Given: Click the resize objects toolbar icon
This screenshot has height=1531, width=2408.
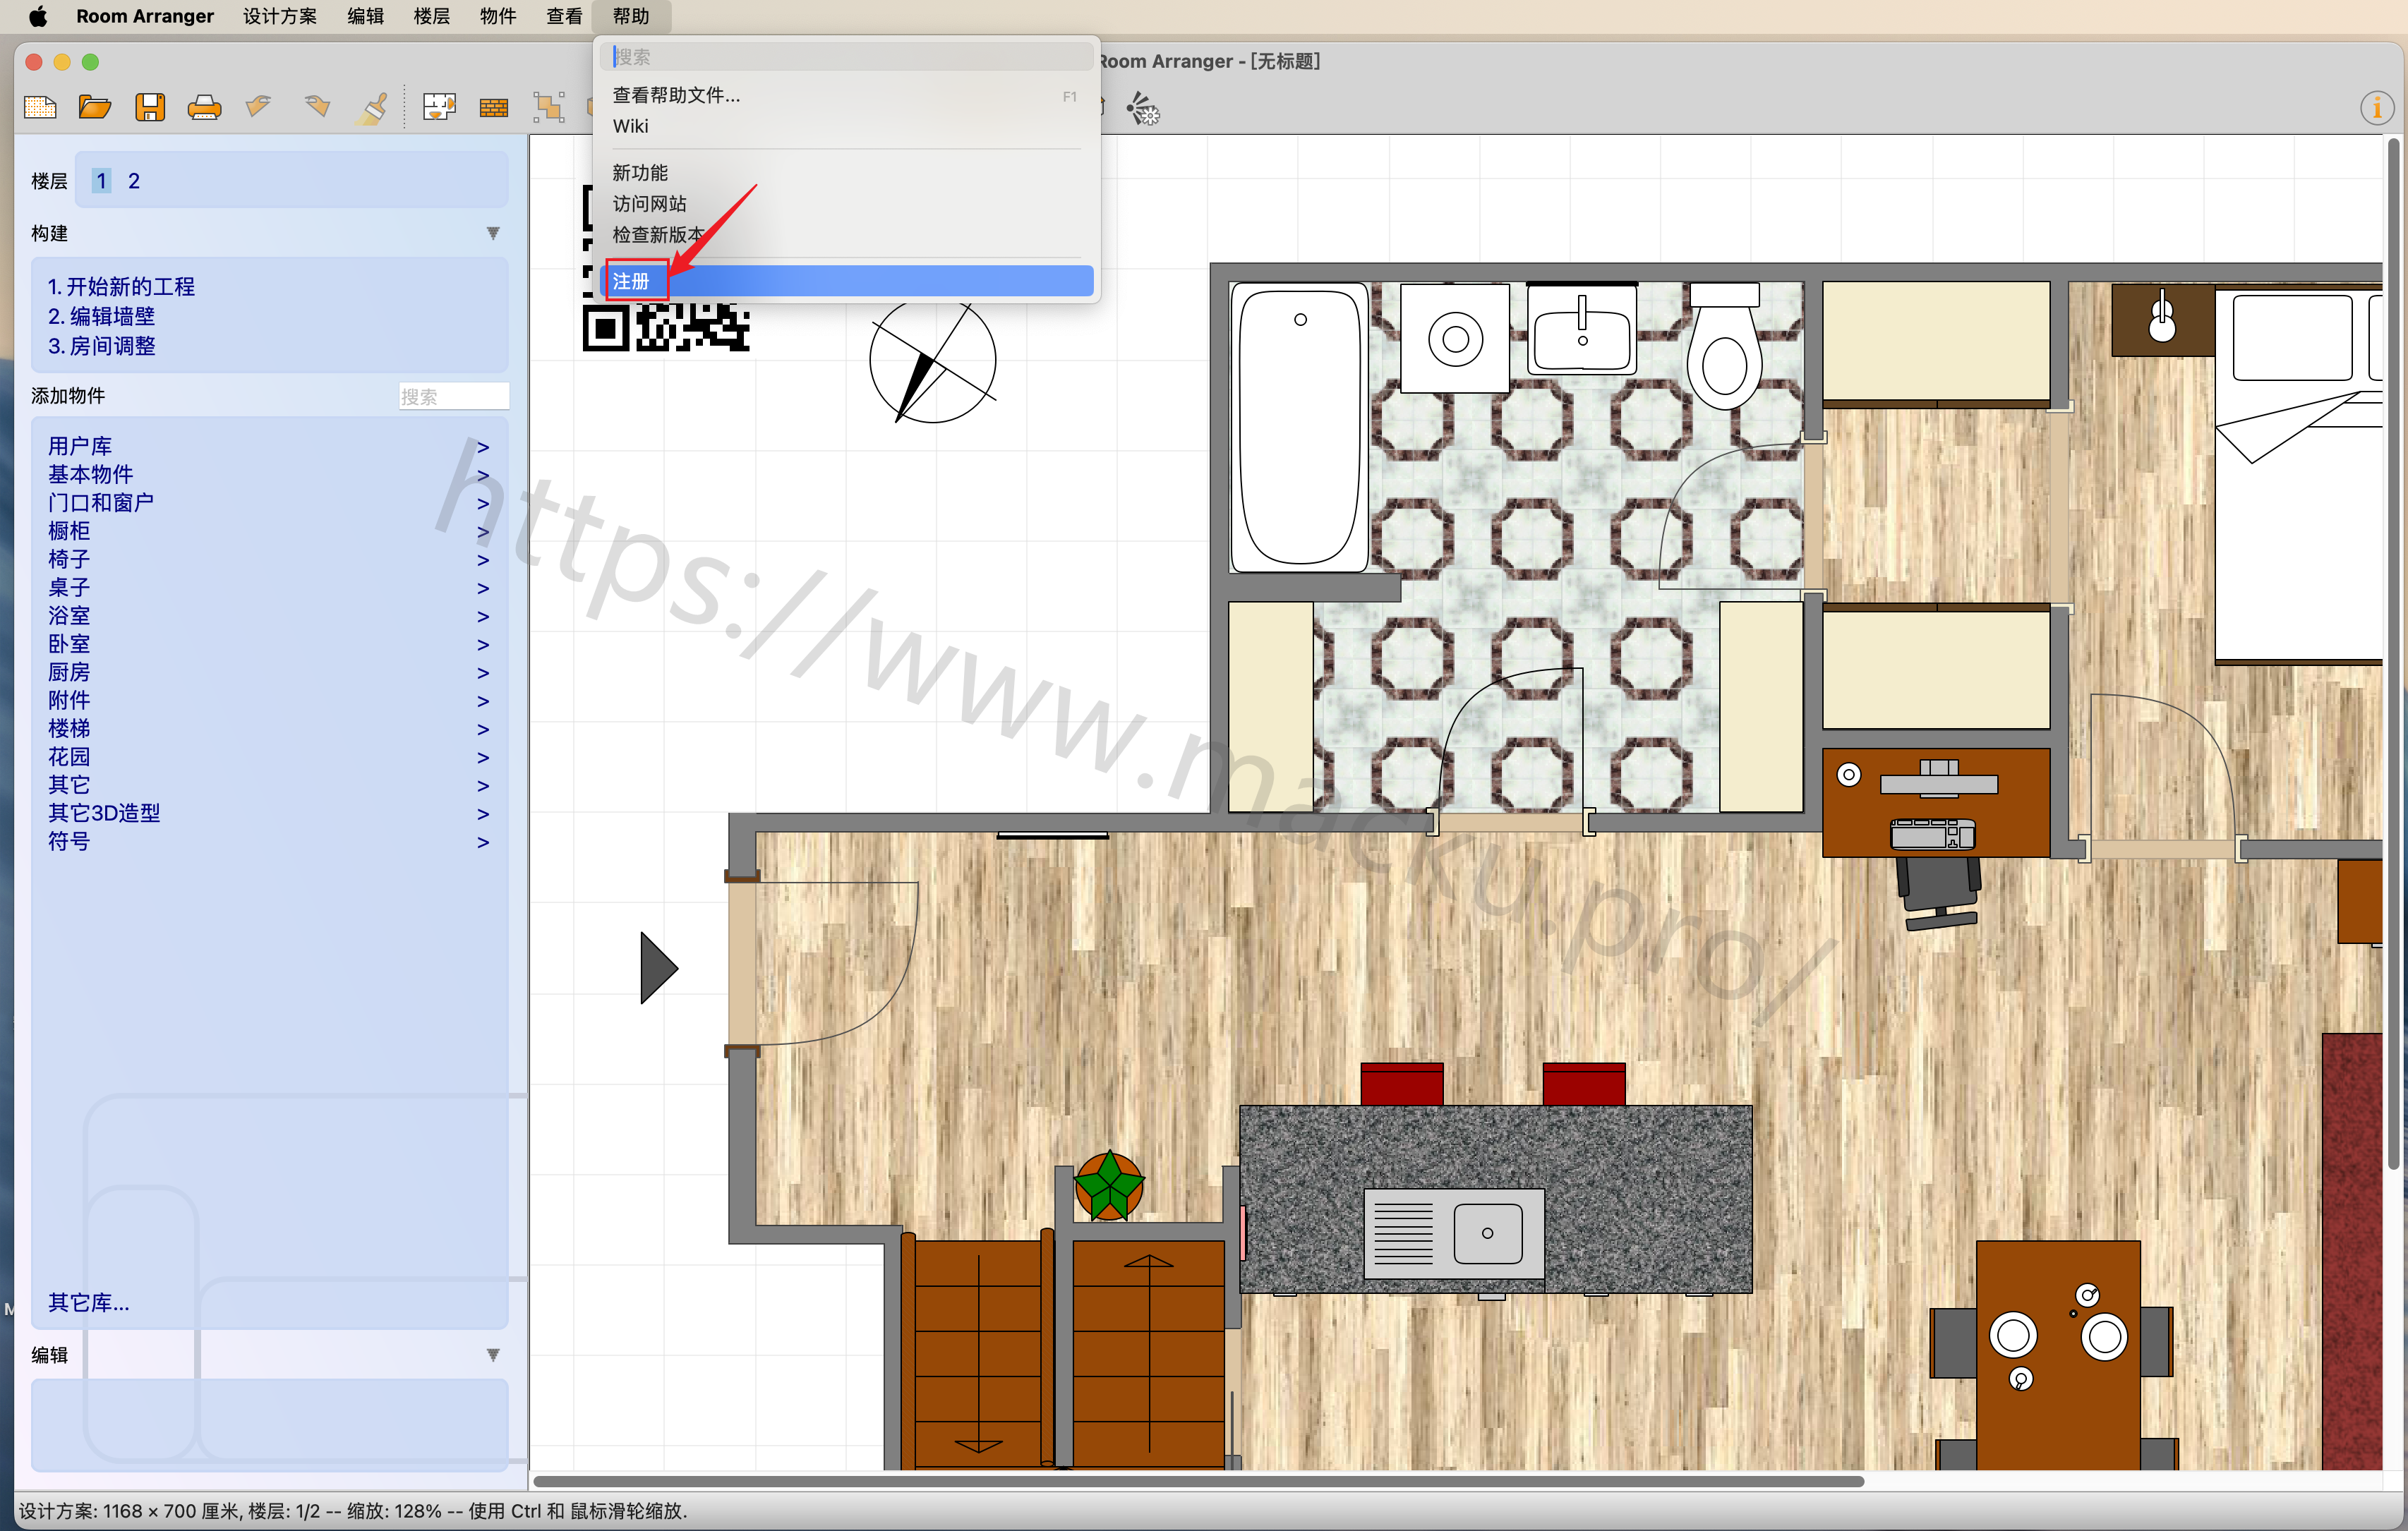Looking at the screenshot, I should pyautogui.click(x=548, y=107).
